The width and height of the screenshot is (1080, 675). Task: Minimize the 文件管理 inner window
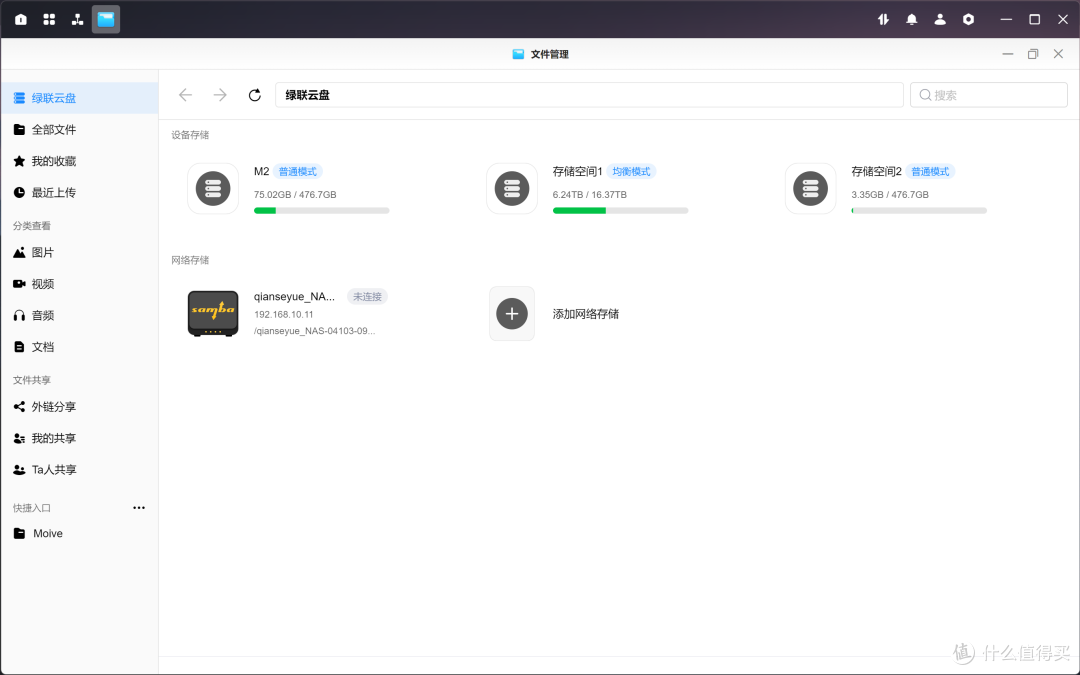pos(1008,54)
